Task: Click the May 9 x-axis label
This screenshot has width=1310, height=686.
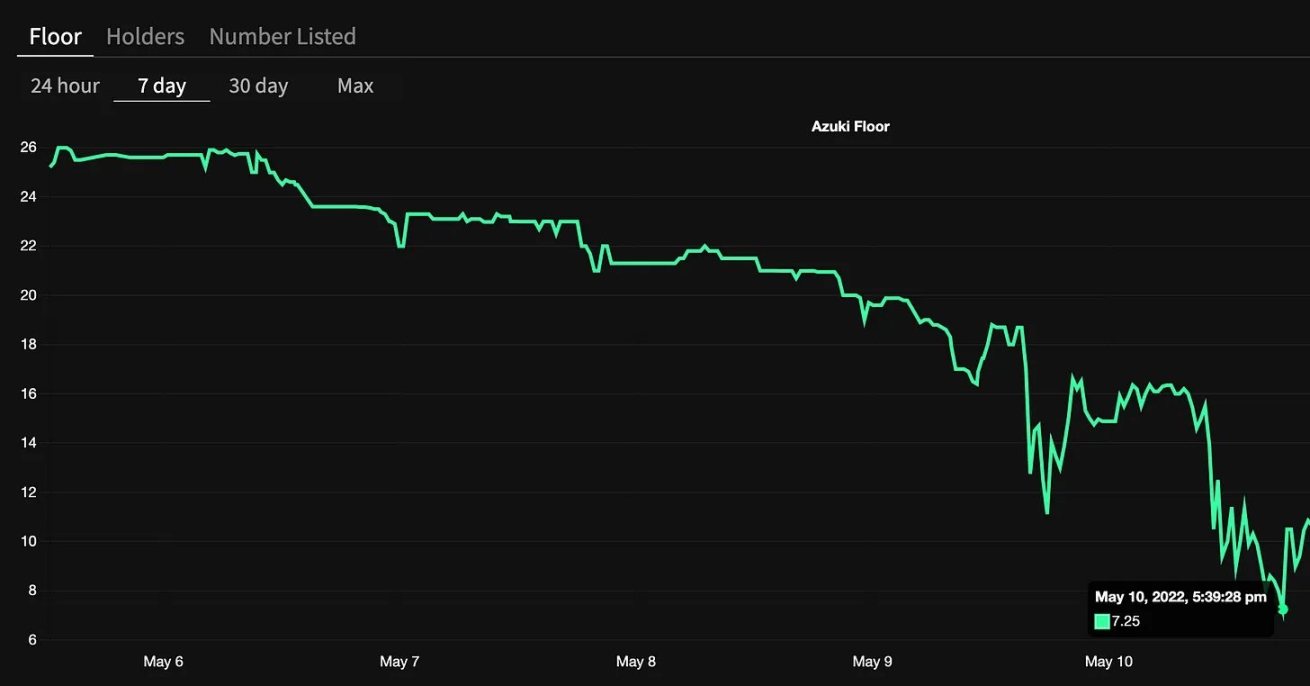Action: (872, 661)
